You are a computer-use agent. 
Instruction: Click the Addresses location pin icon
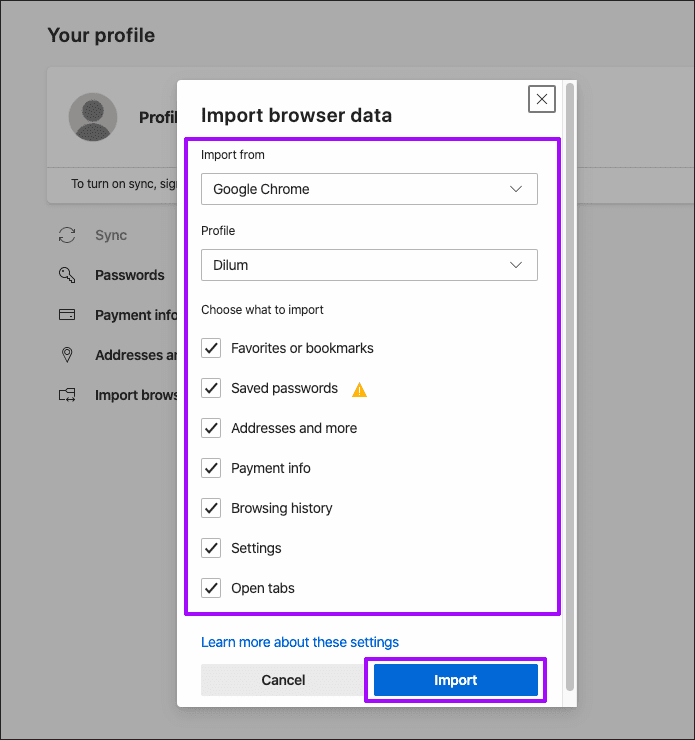68,355
